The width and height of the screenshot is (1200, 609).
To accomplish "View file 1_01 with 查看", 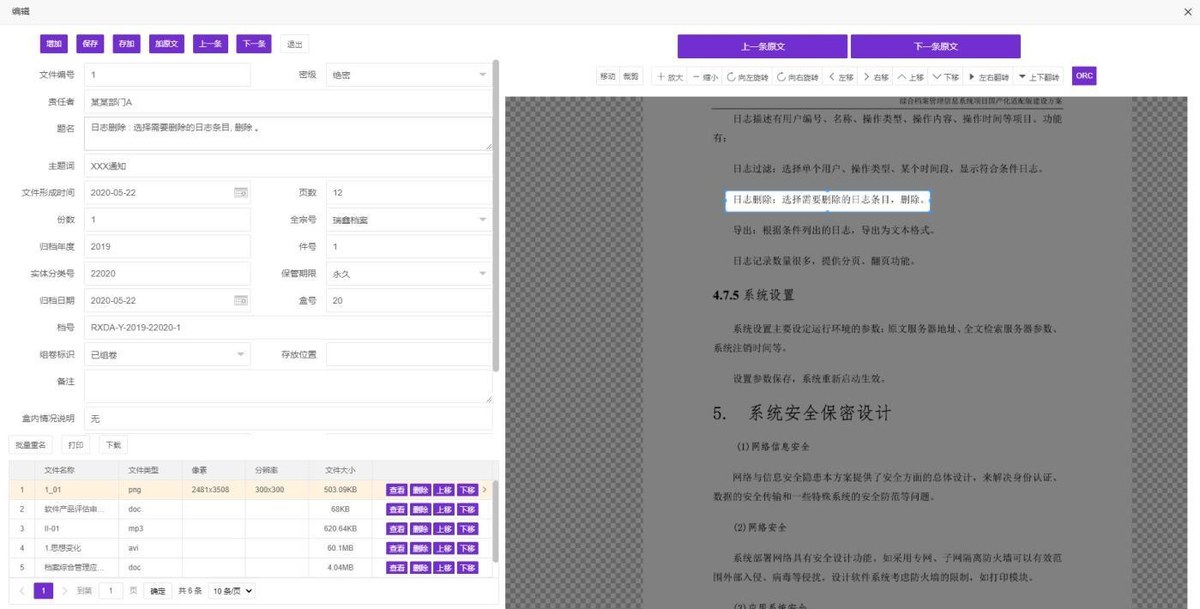I will tap(397, 490).
